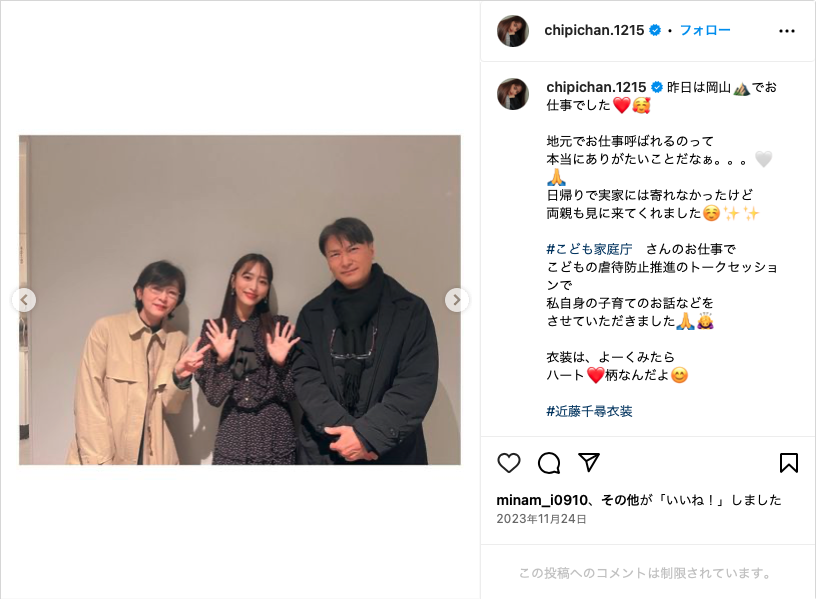
Task: Open the profile avatar beside the caption
Action: [x=513, y=94]
